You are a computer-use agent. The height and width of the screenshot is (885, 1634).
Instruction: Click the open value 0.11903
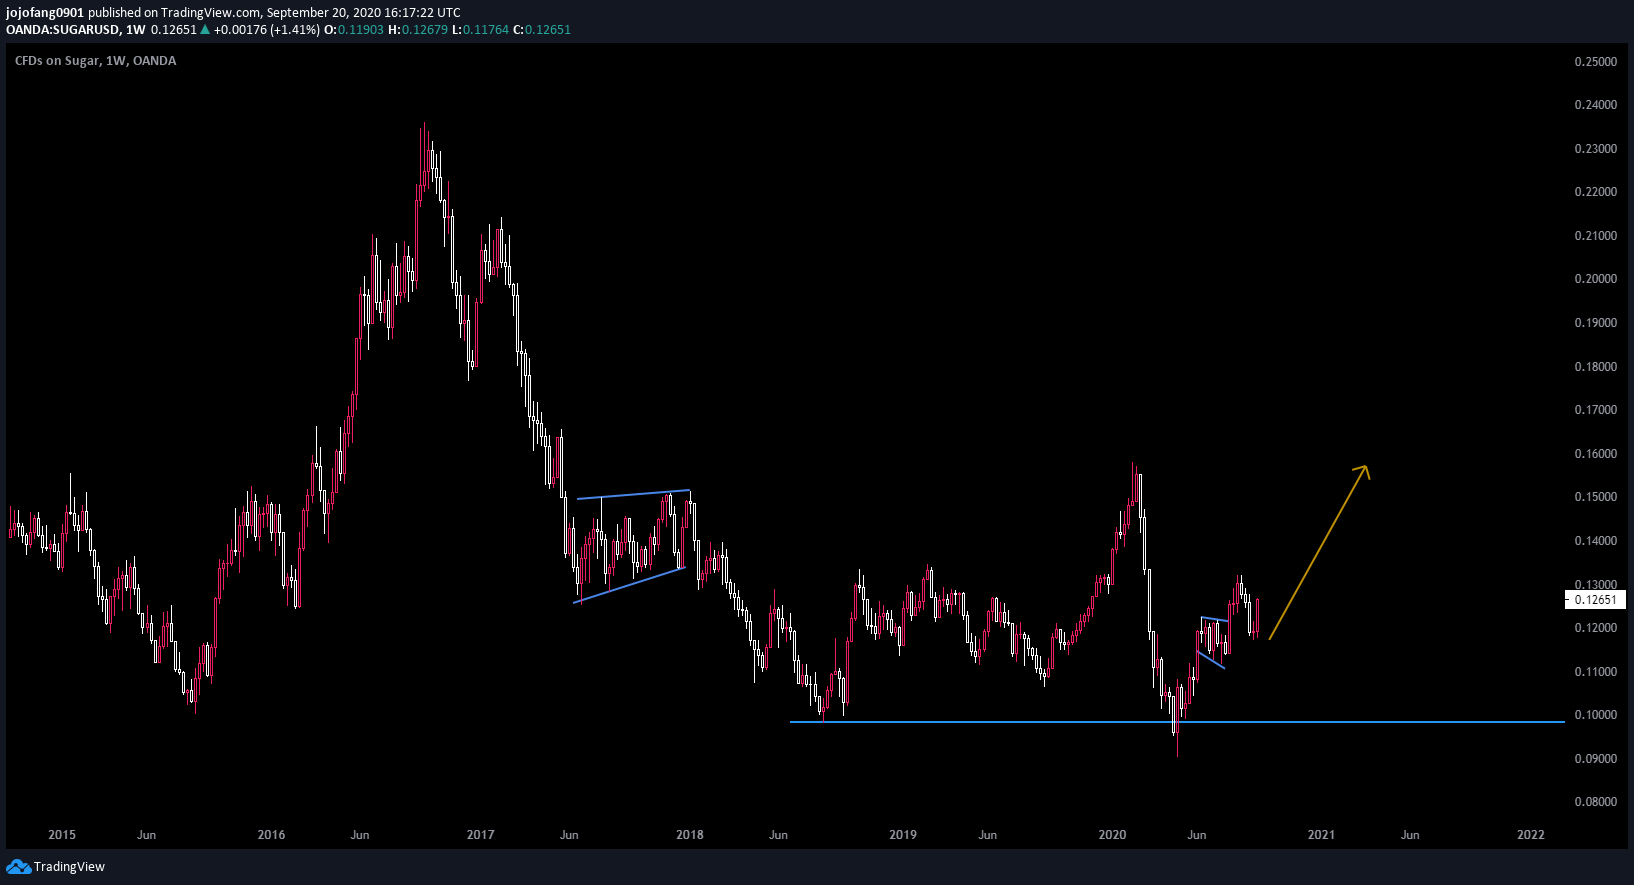360,30
